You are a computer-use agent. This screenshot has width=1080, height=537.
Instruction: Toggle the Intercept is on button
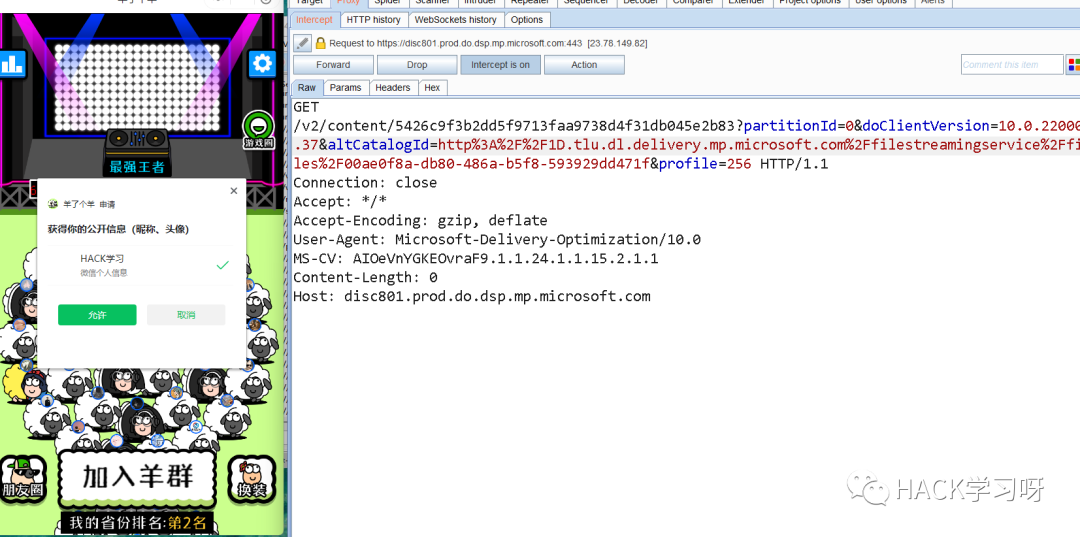(500, 65)
